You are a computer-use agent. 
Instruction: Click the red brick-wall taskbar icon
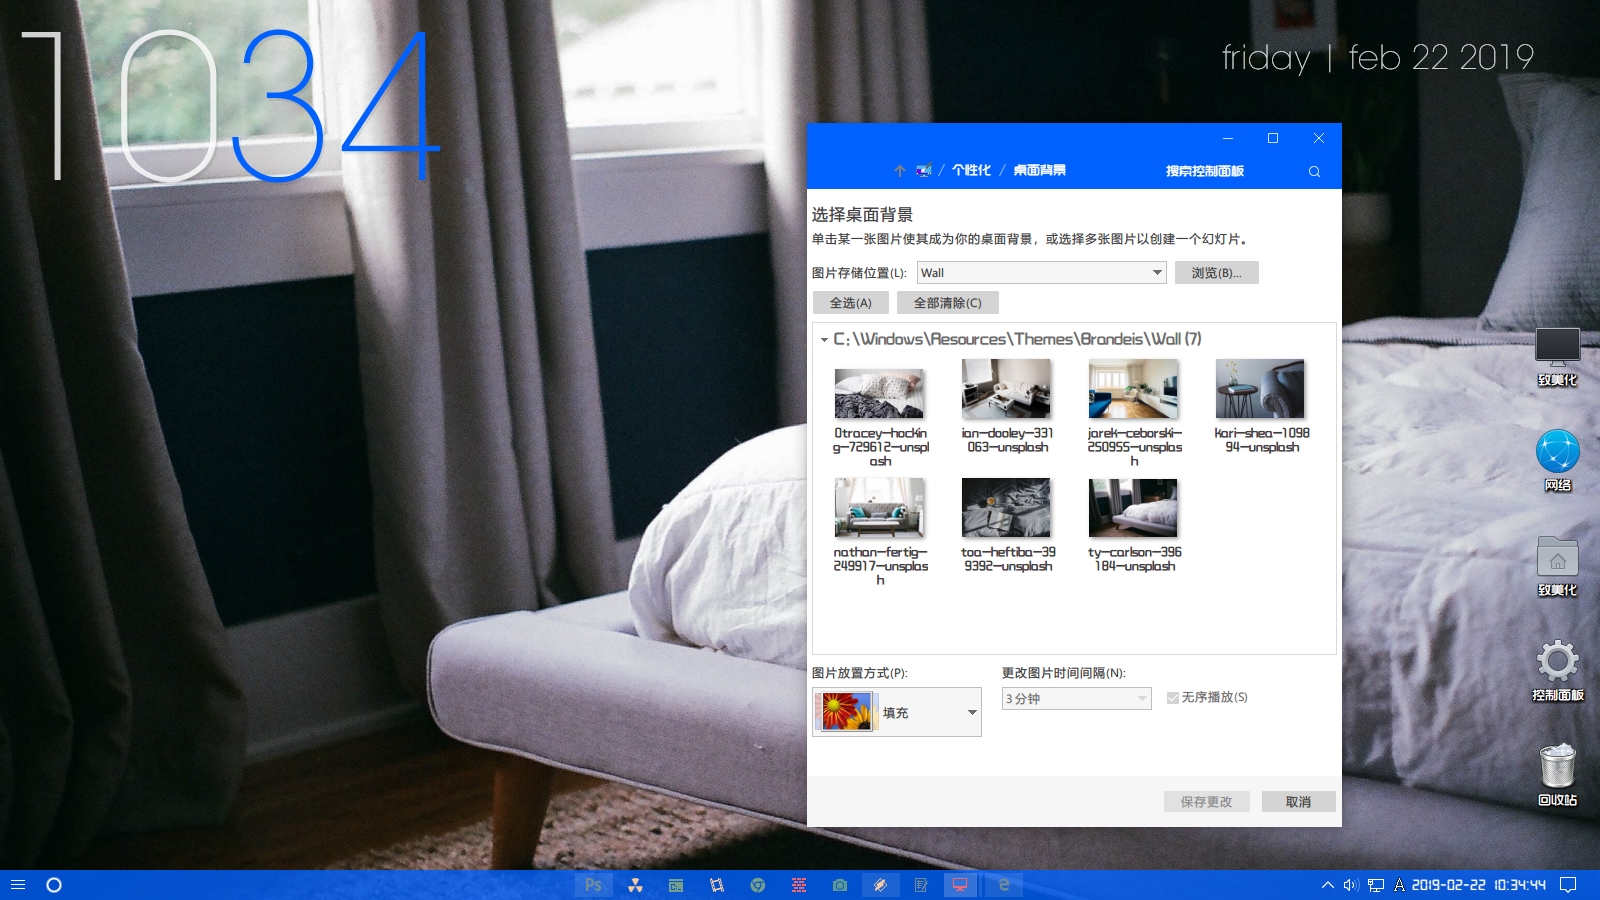click(799, 885)
